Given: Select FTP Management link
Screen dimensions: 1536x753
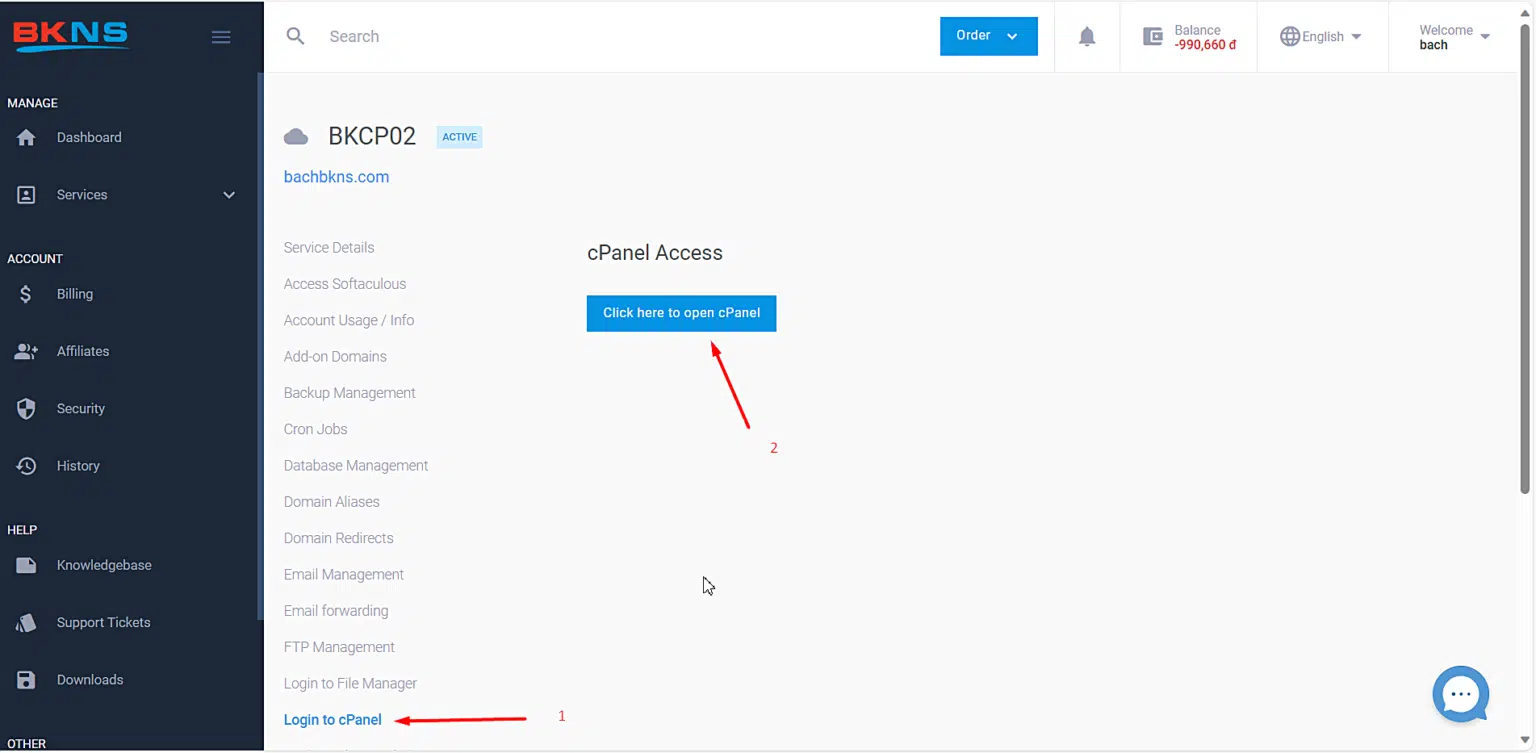Looking at the screenshot, I should (339, 648).
